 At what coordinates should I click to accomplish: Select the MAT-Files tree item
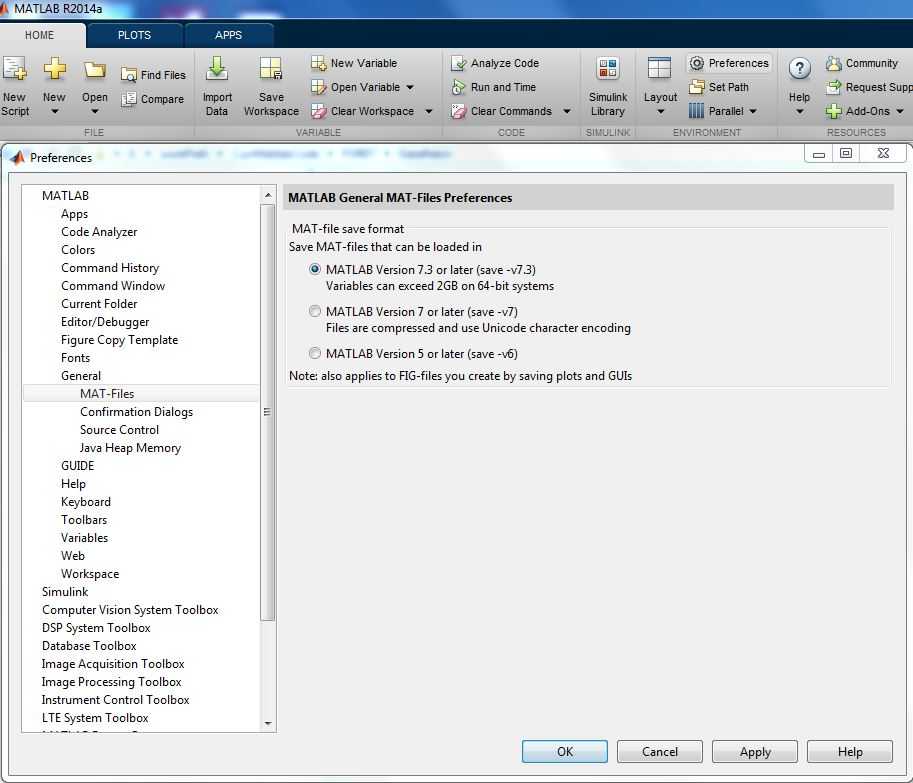click(x=141, y=394)
